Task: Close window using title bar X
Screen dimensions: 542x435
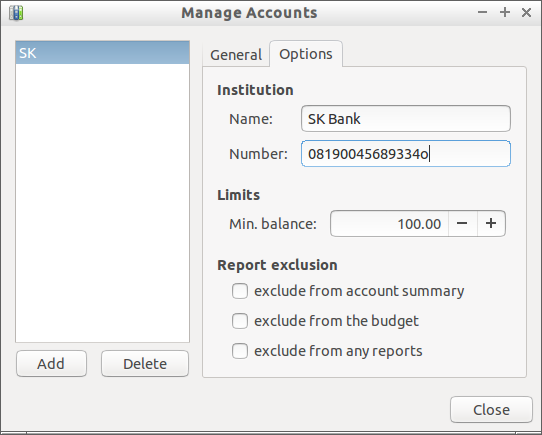Action: point(526,13)
